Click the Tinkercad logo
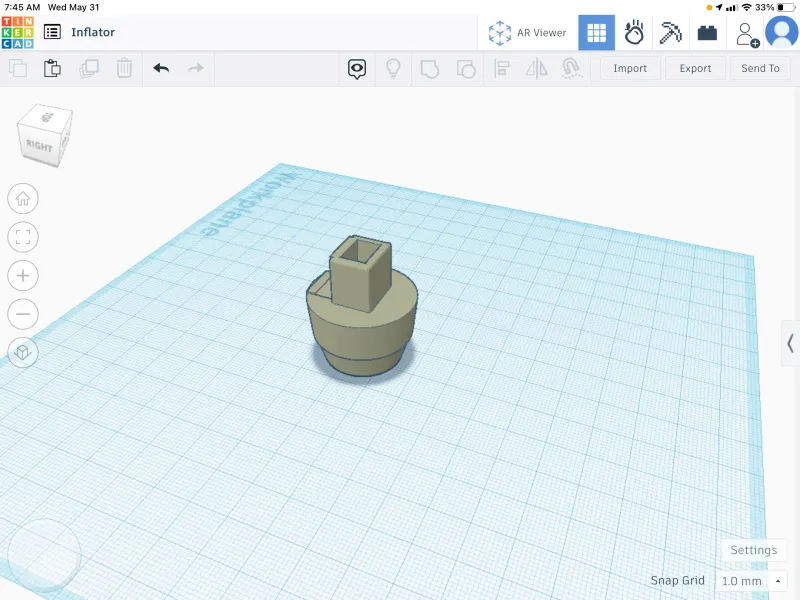The height and width of the screenshot is (600, 800). (x=17, y=32)
